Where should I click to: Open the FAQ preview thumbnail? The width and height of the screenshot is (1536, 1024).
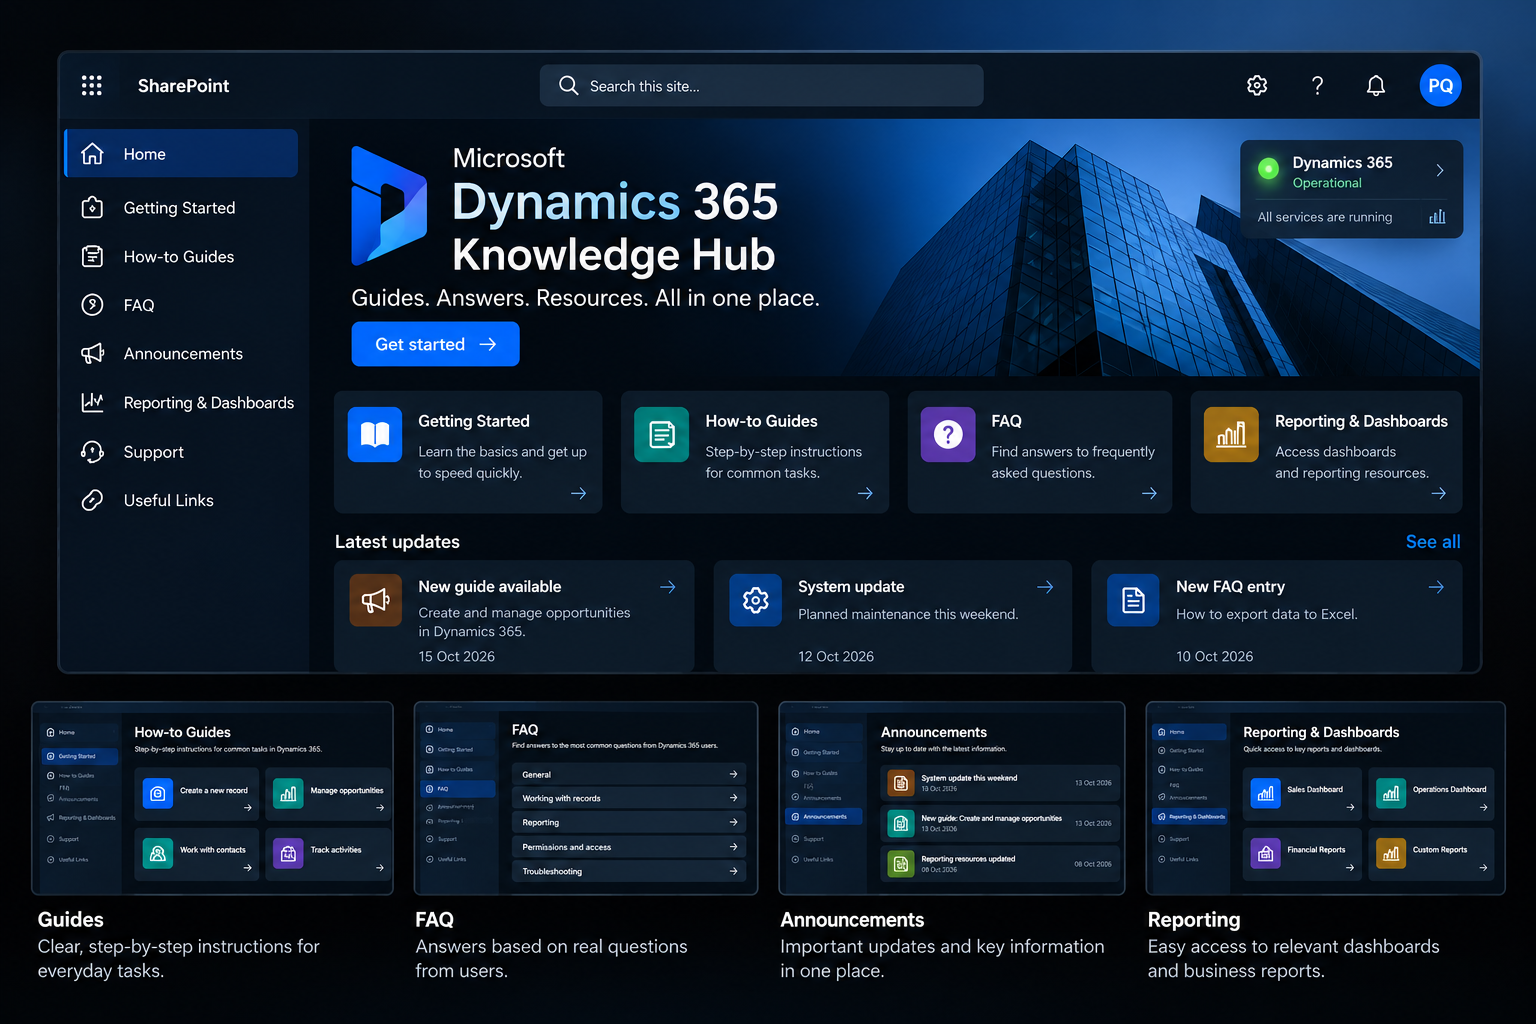[586, 798]
